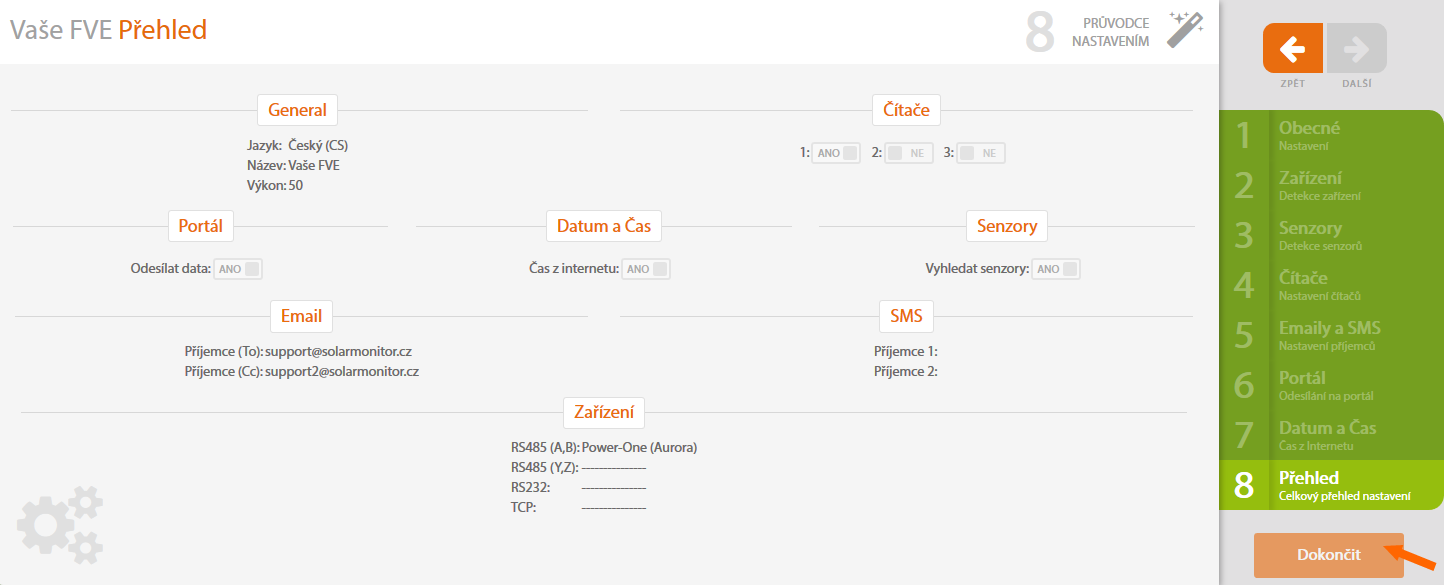
Task: Go to step 6 Portál
Action: point(1330,385)
